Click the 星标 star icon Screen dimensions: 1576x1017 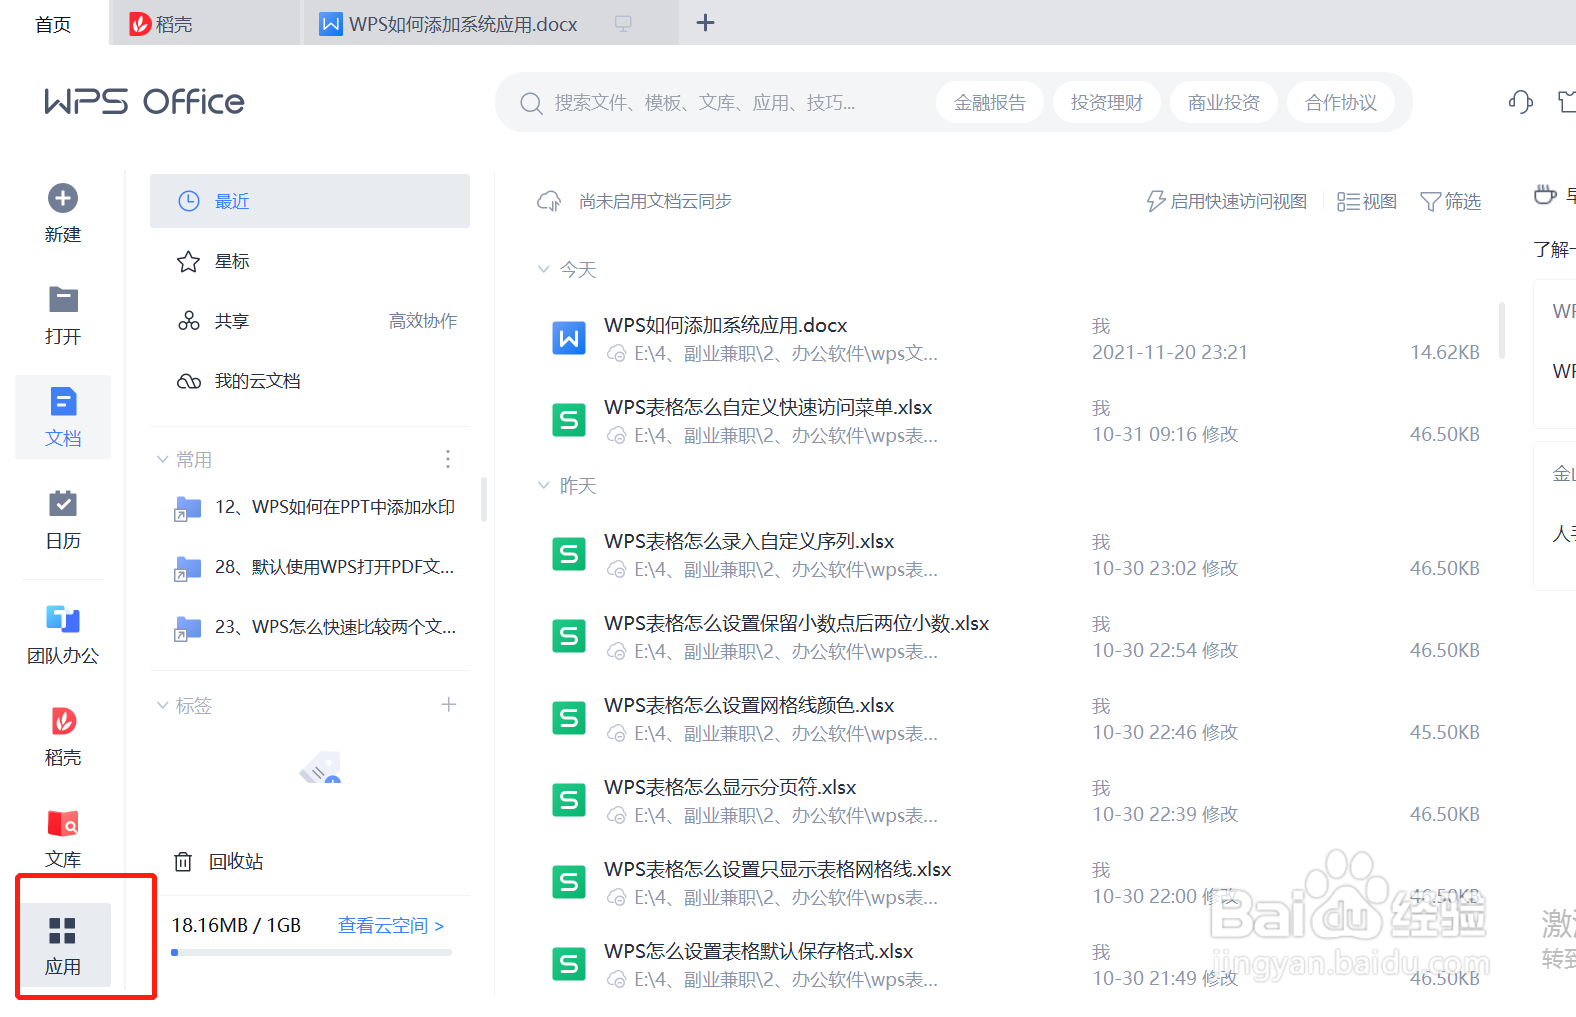click(x=188, y=262)
